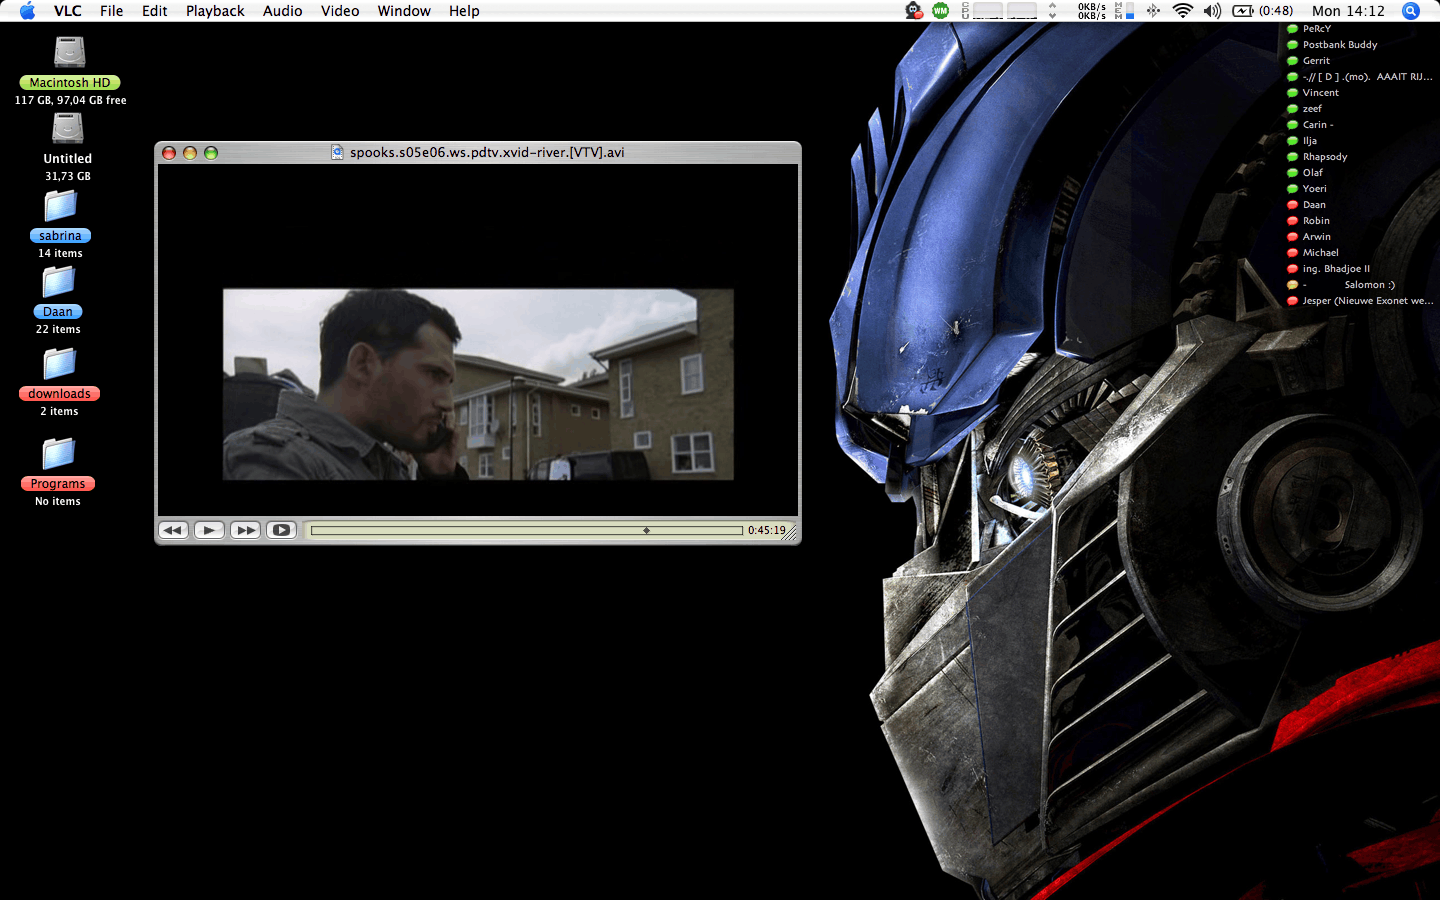Open the Video menu in the menu bar
This screenshot has width=1440, height=900.
tap(340, 11)
